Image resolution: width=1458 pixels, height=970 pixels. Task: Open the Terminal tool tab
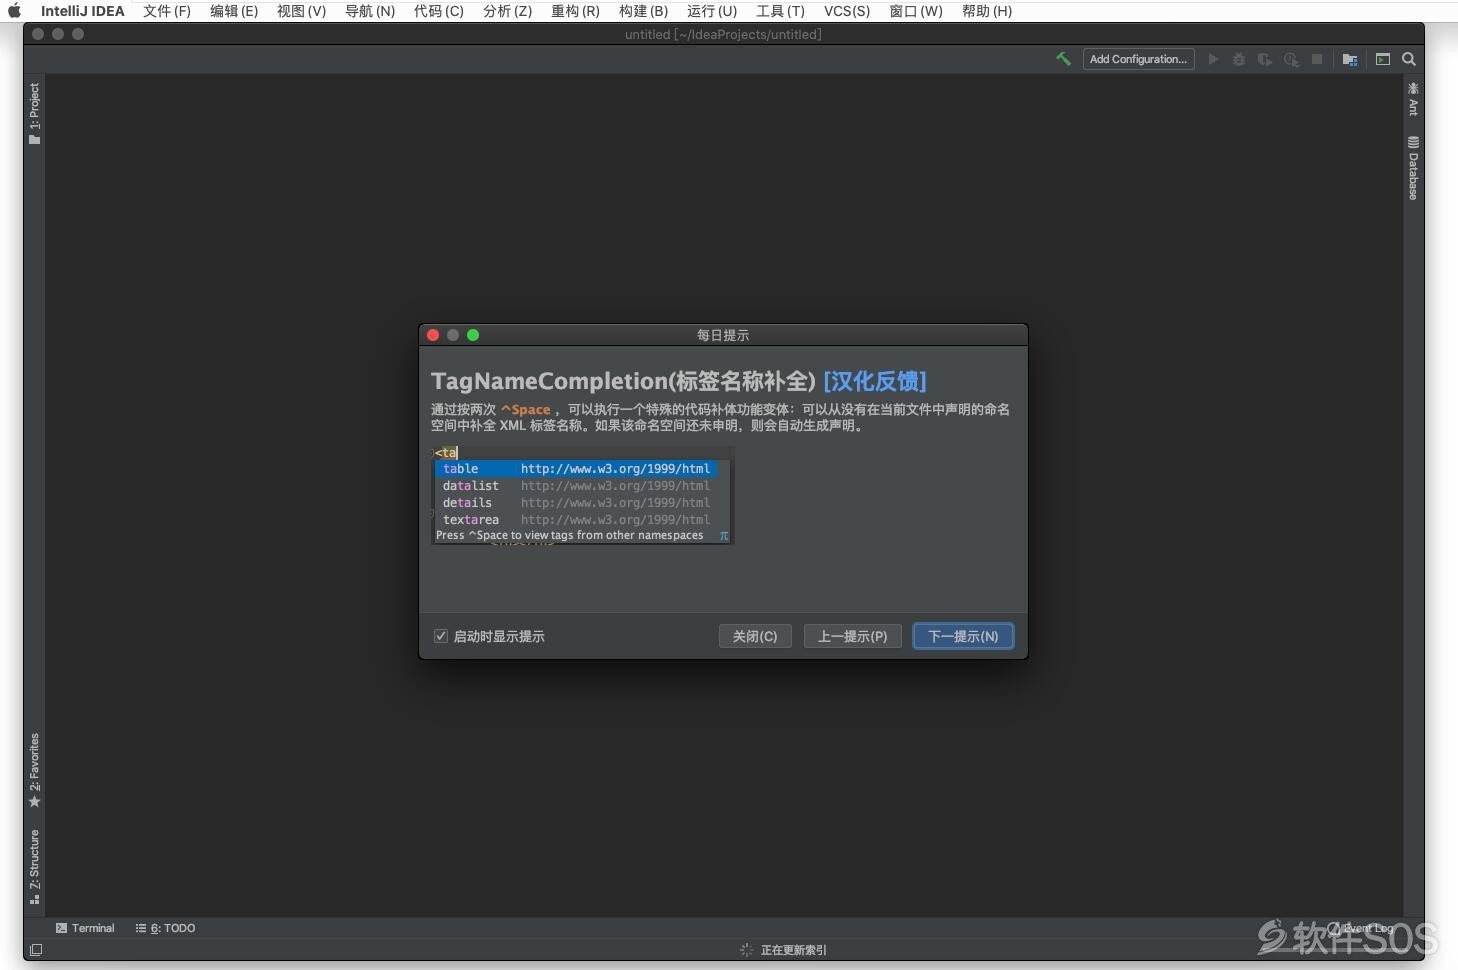click(x=85, y=928)
